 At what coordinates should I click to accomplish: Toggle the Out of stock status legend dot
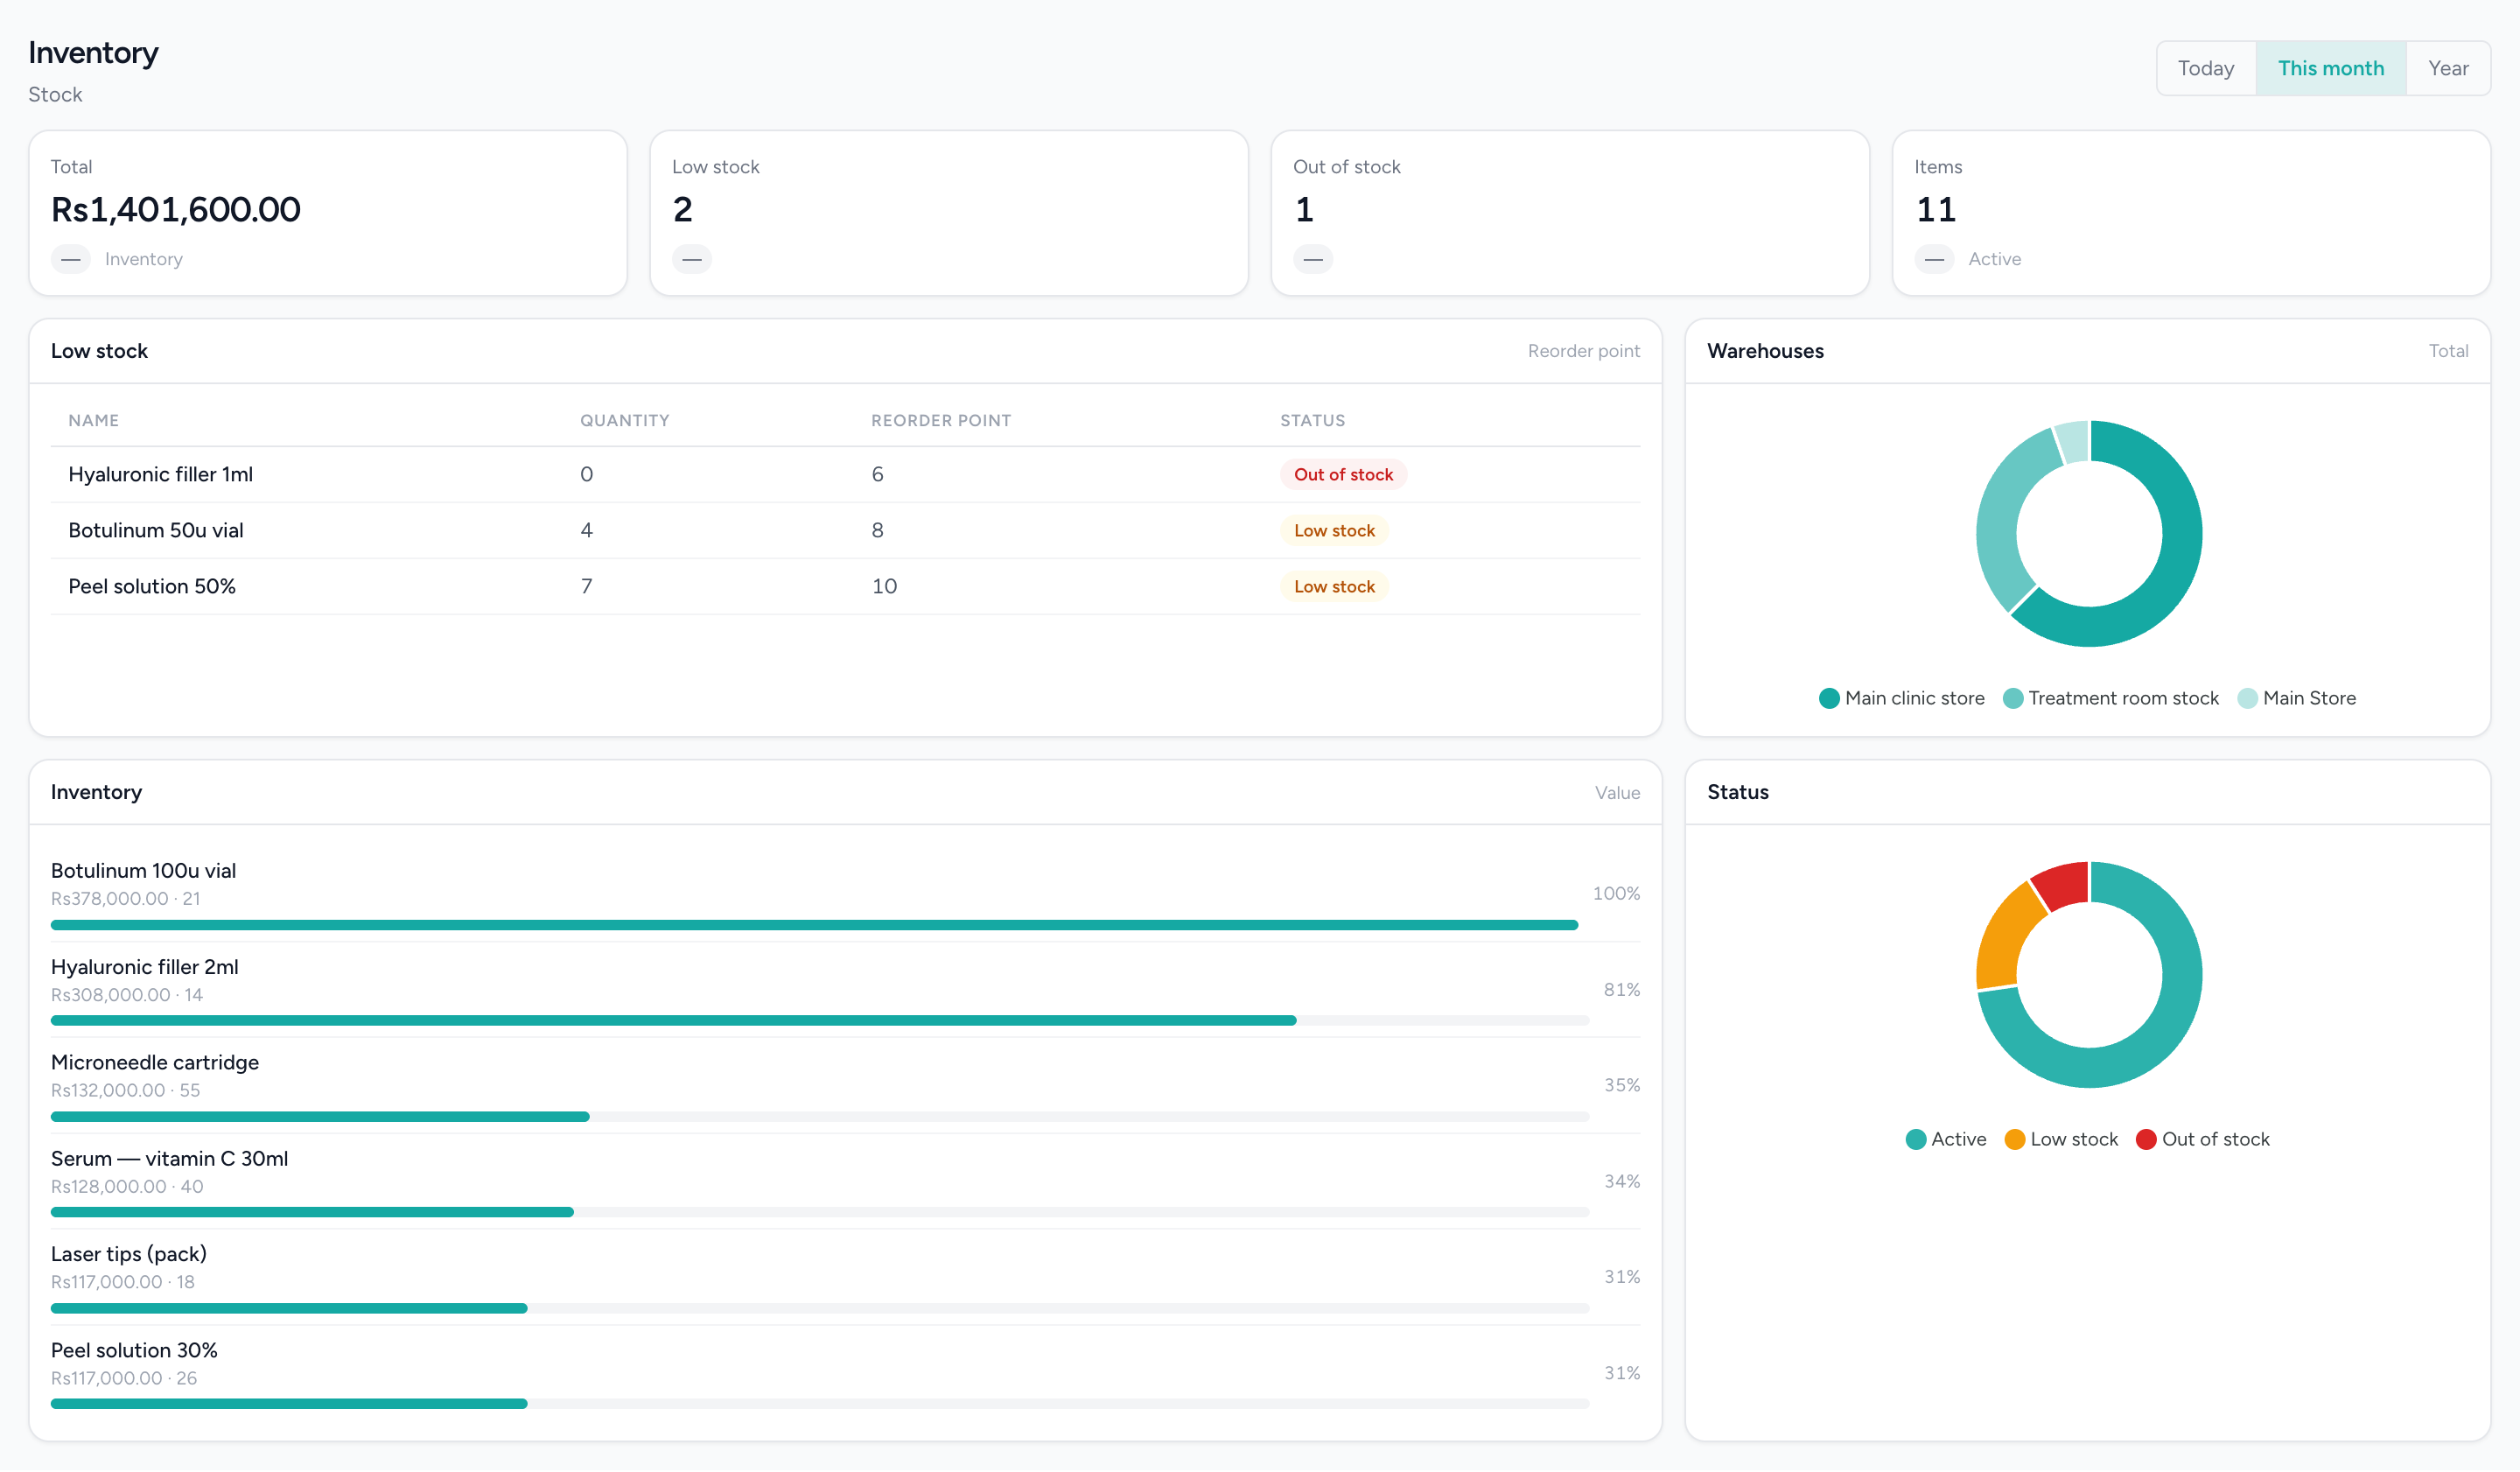pyautogui.click(x=2146, y=1139)
